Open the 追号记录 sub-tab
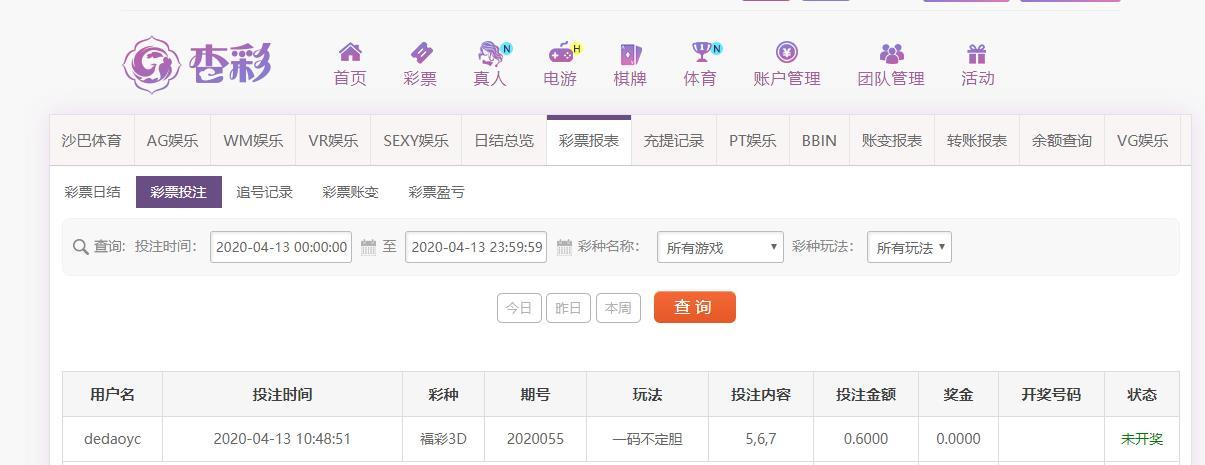The height and width of the screenshot is (465, 1205). (x=264, y=192)
